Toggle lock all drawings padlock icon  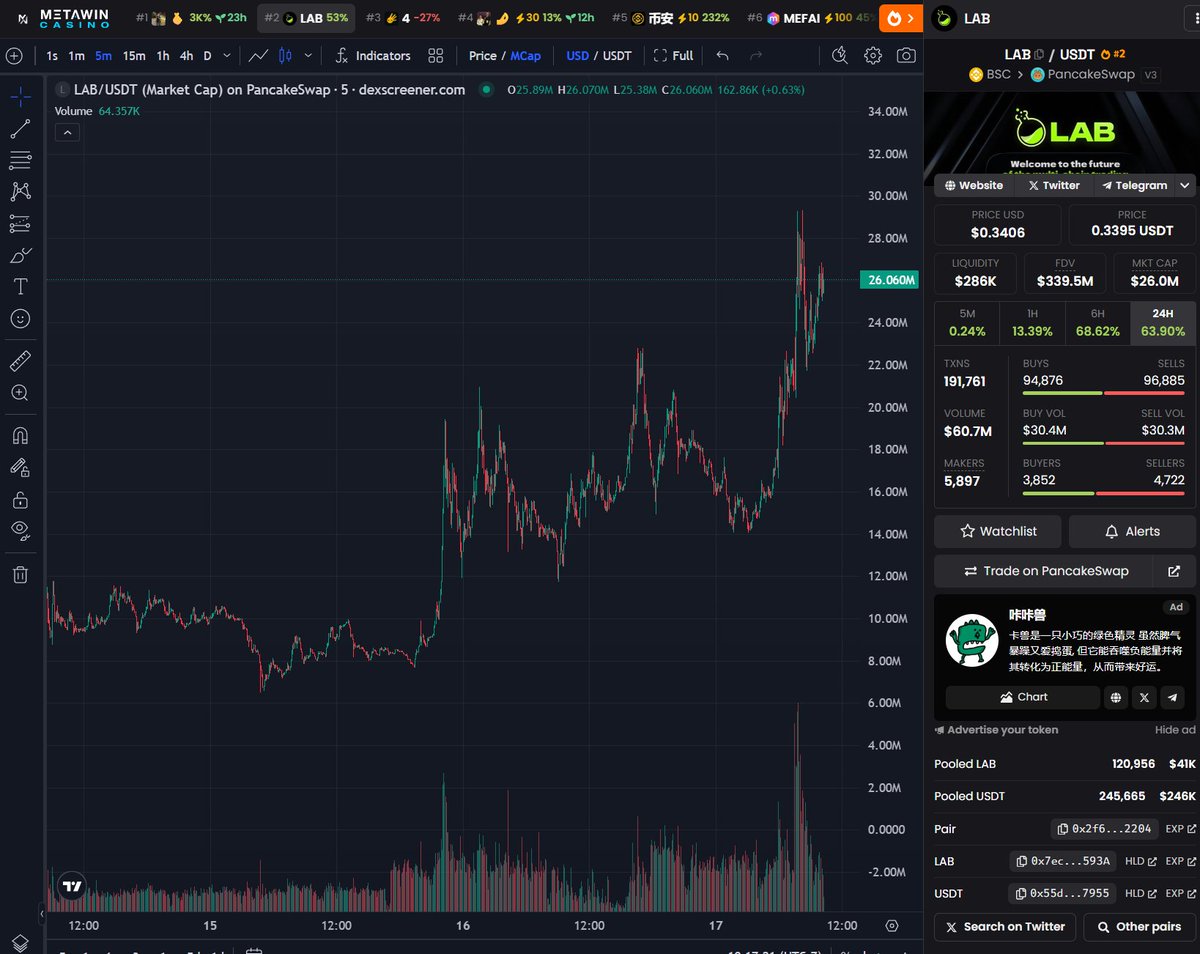[20, 499]
